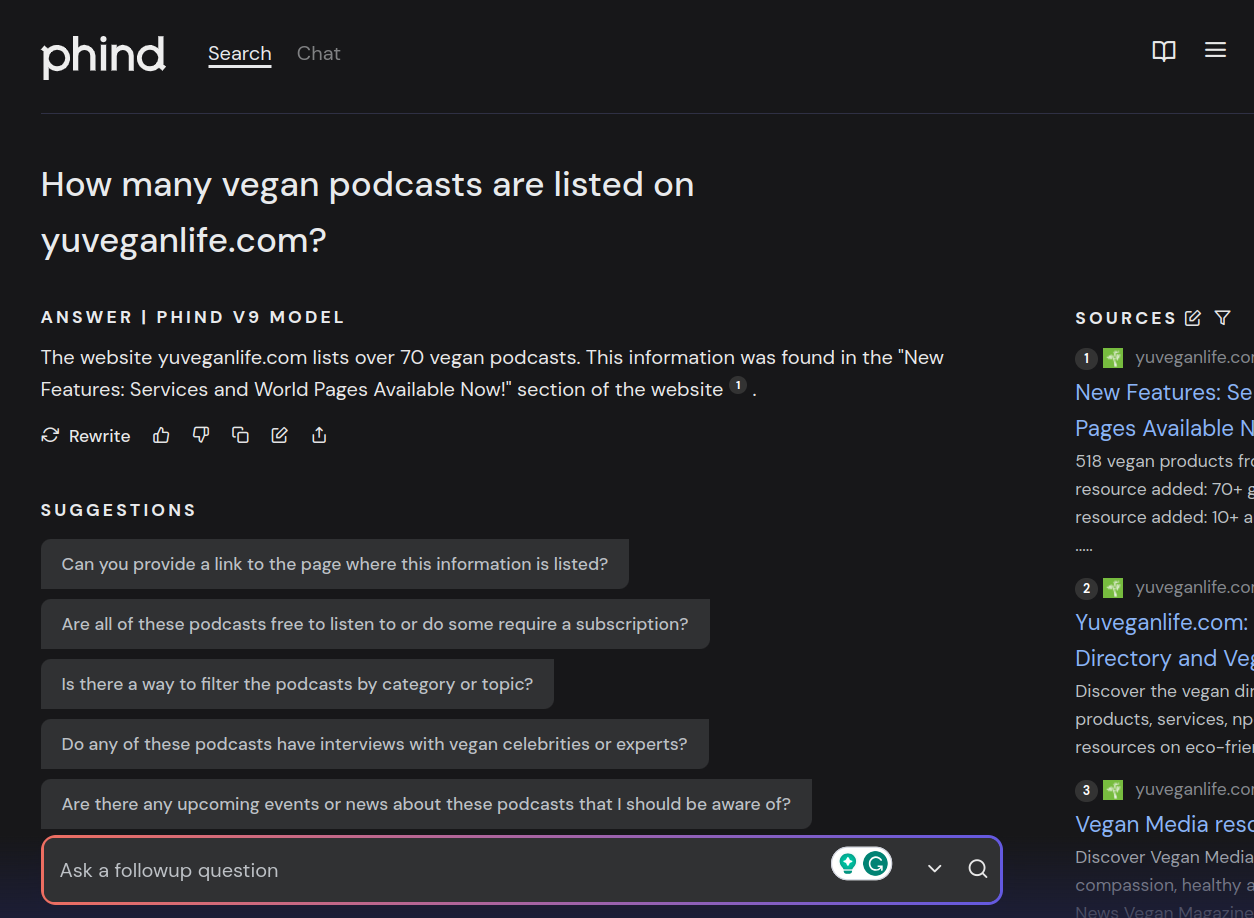Share the answer via share icon

click(319, 435)
